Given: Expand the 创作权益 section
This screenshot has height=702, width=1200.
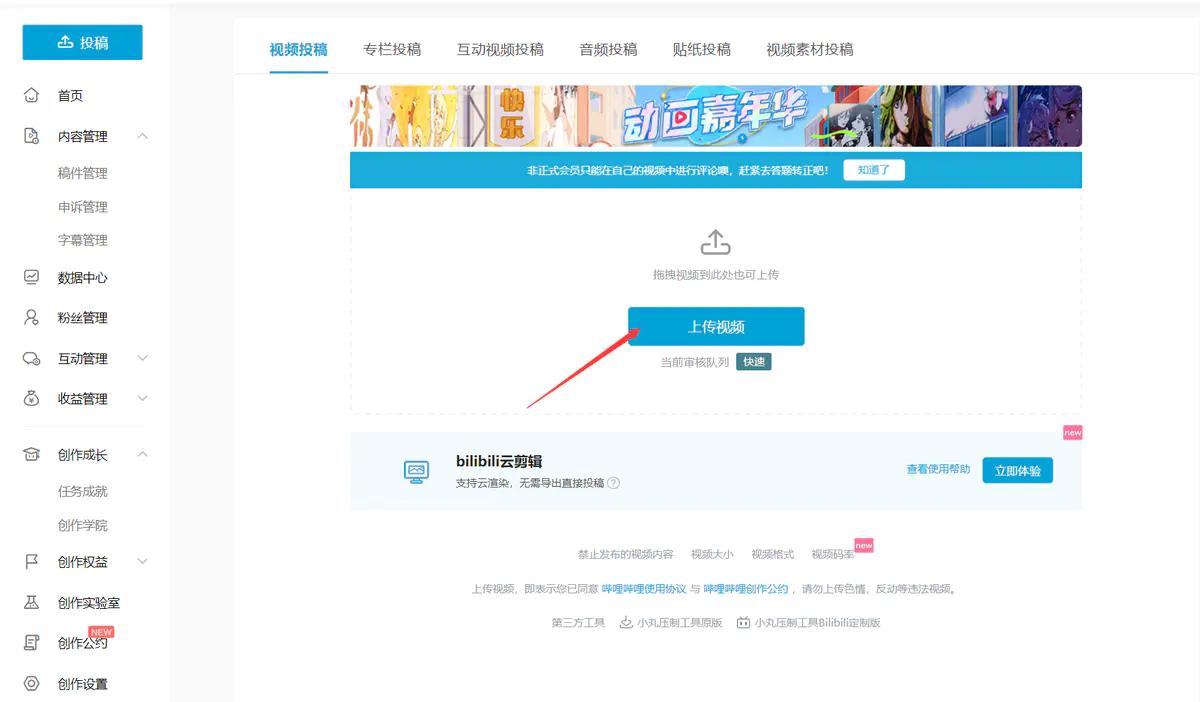Looking at the screenshot, I should 143,561.
